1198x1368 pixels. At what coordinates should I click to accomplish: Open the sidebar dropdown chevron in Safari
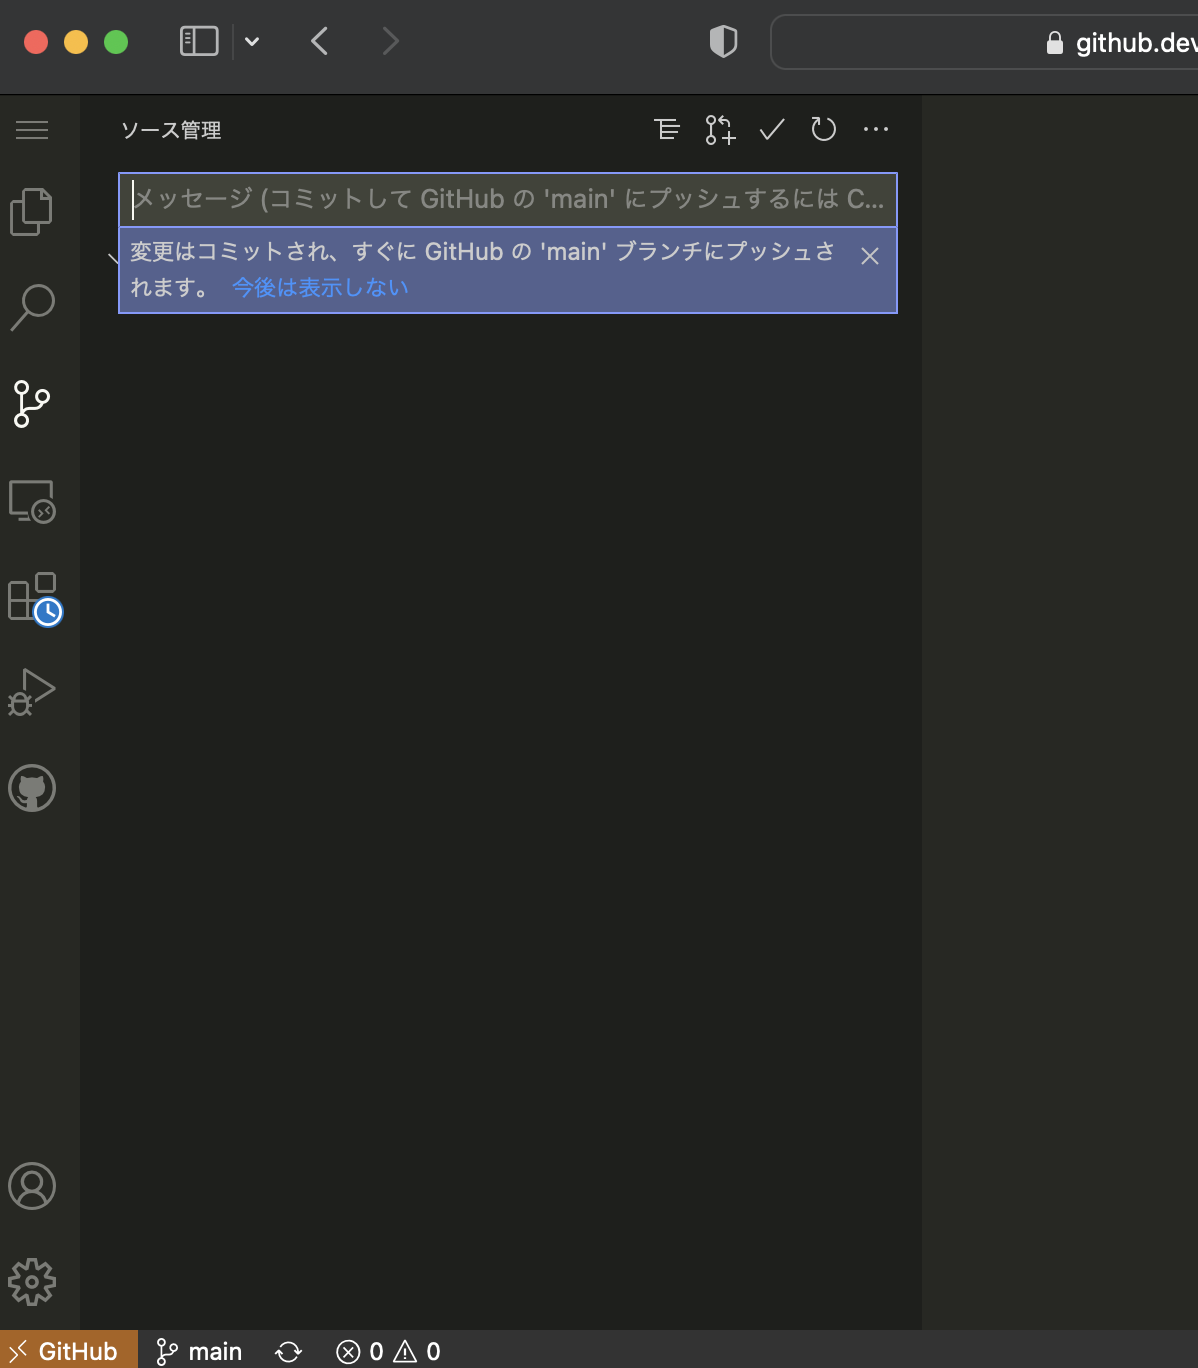251,41
